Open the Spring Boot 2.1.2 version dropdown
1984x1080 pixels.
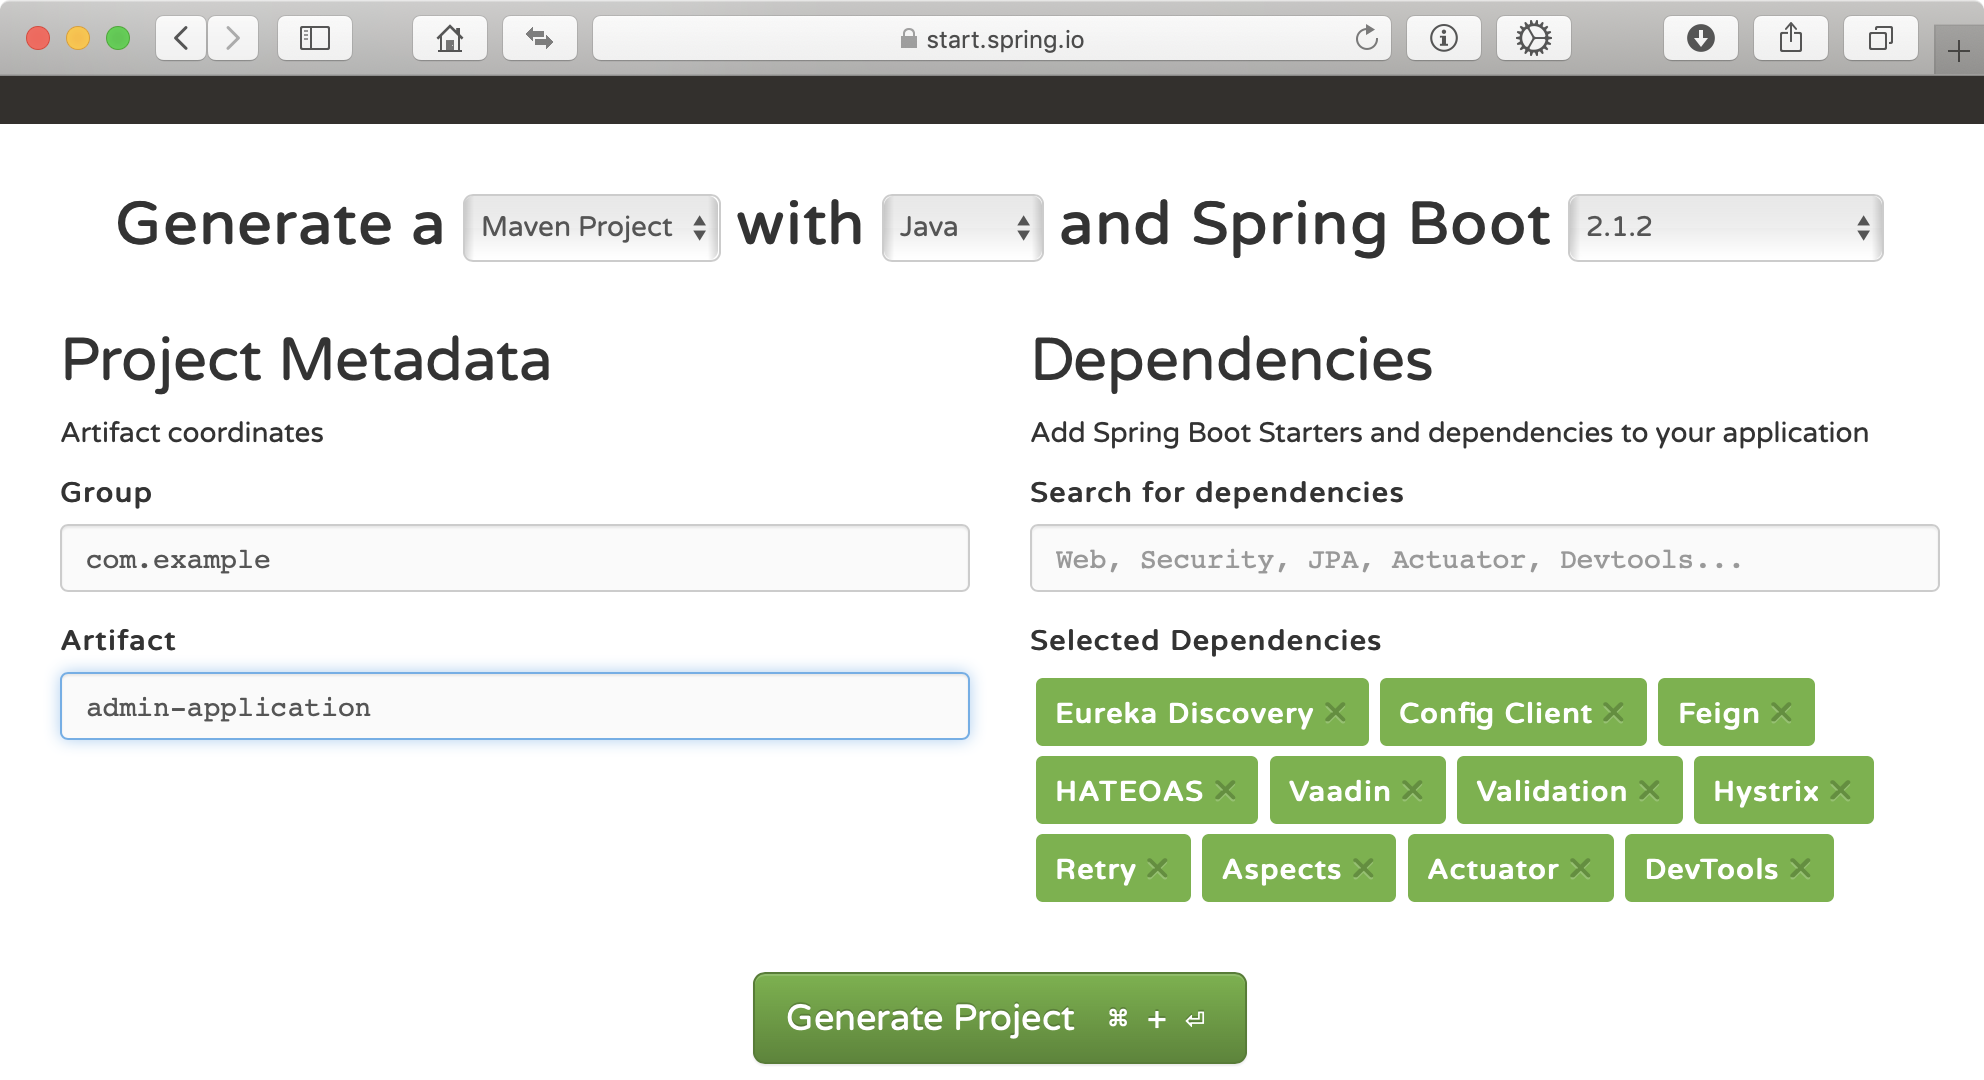[x=1725, y=228]
